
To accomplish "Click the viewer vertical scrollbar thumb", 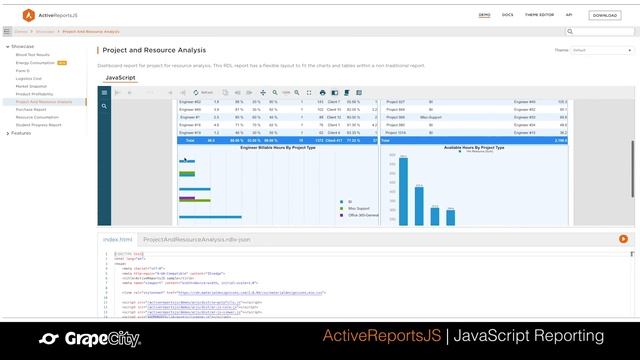I will (x=633, y=169).
